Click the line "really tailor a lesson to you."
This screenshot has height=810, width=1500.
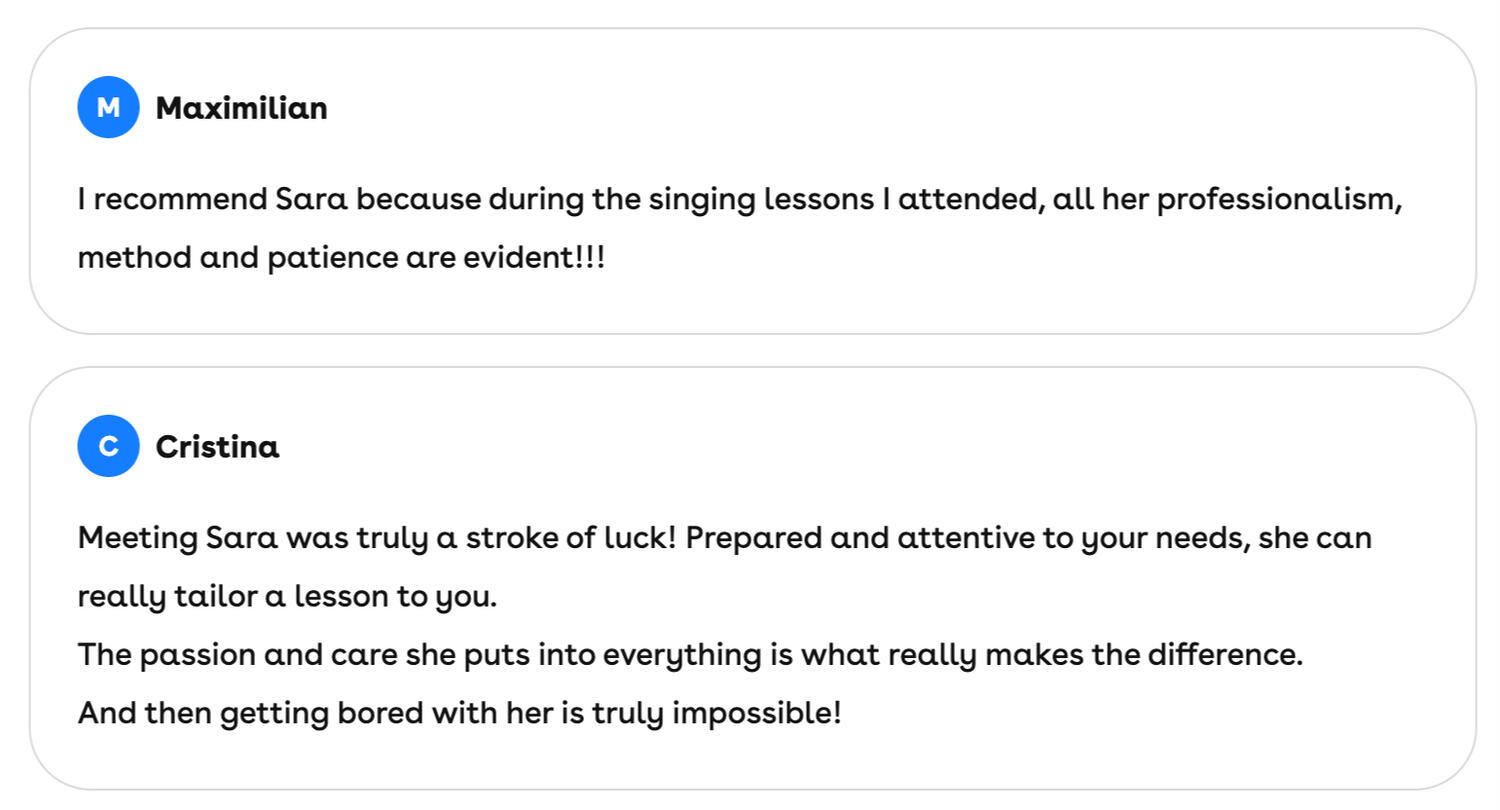point(287,597)
